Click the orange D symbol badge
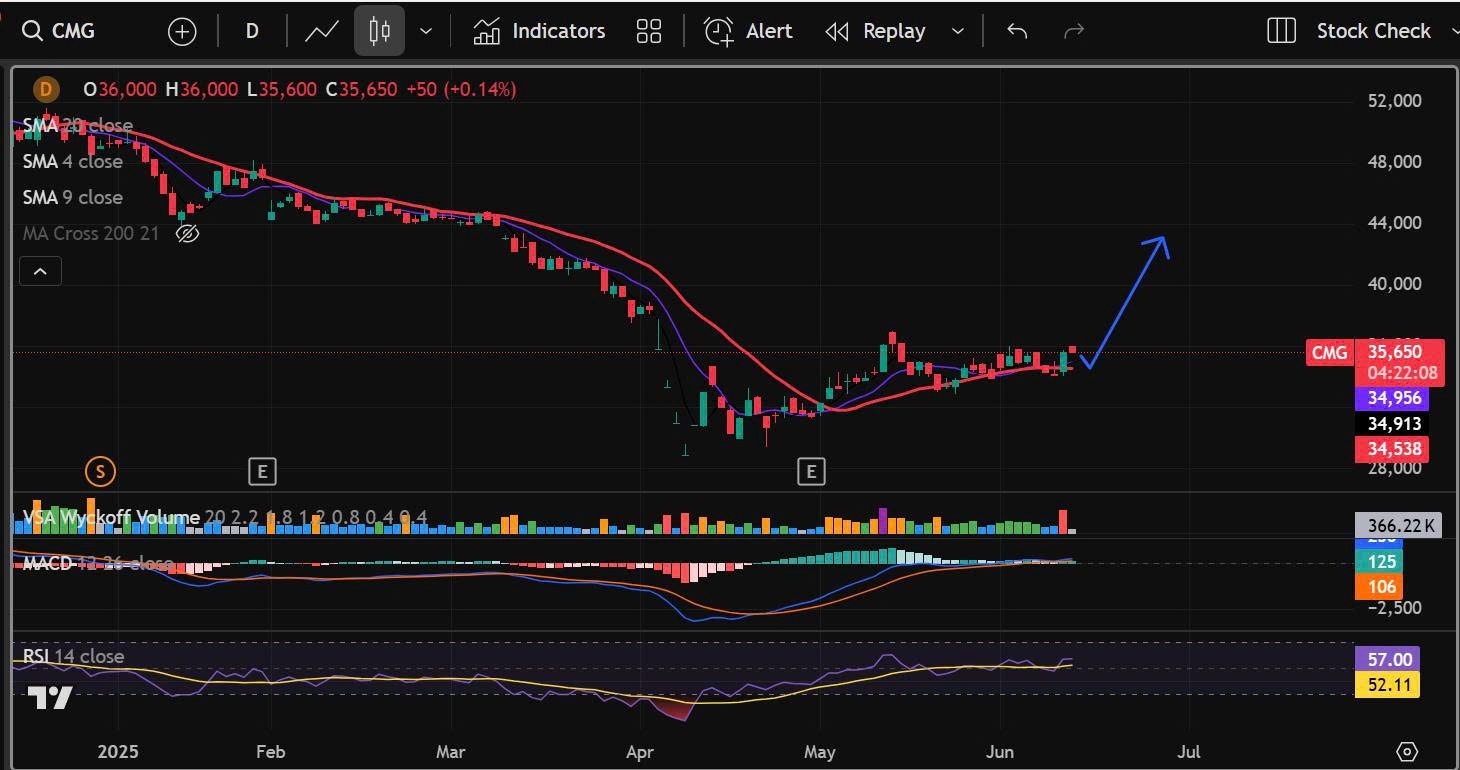 (45, 89)
